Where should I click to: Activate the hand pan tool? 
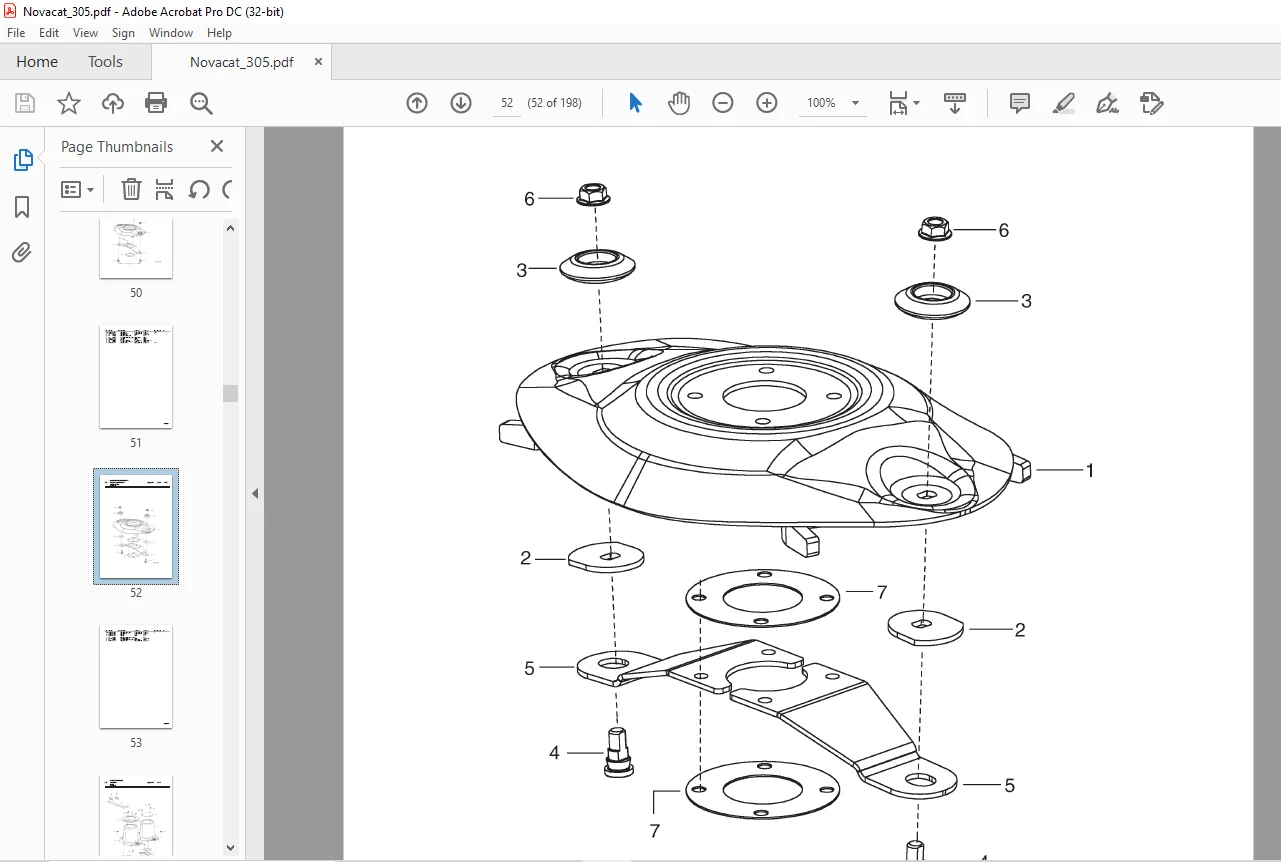point(679,103)
